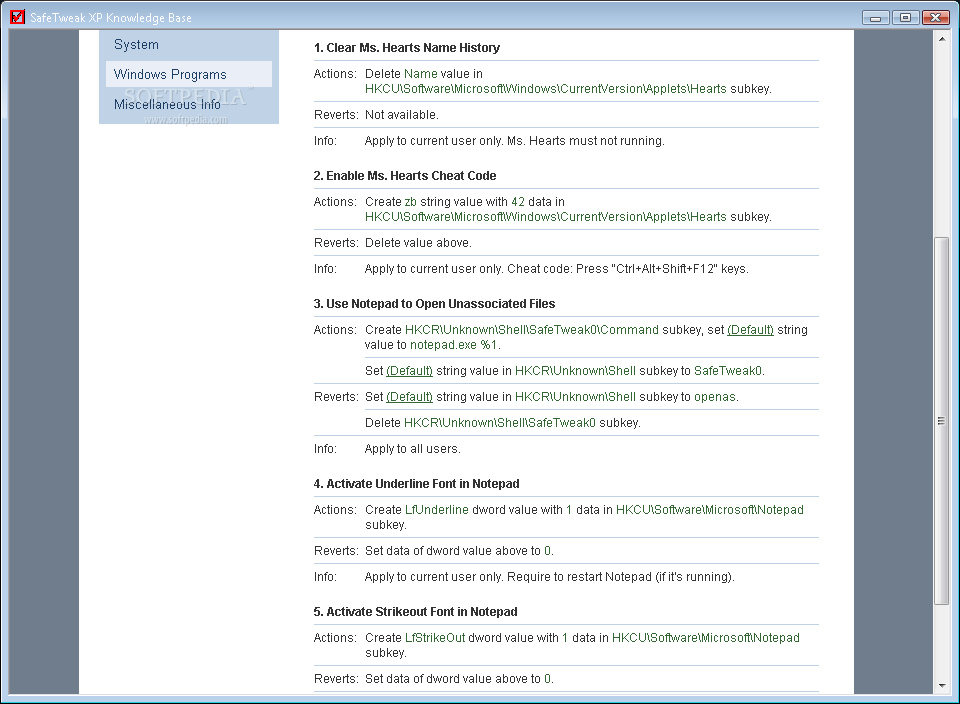
Task: Maximize the Knowledge Base window
Action: click(x=906, y=18)
